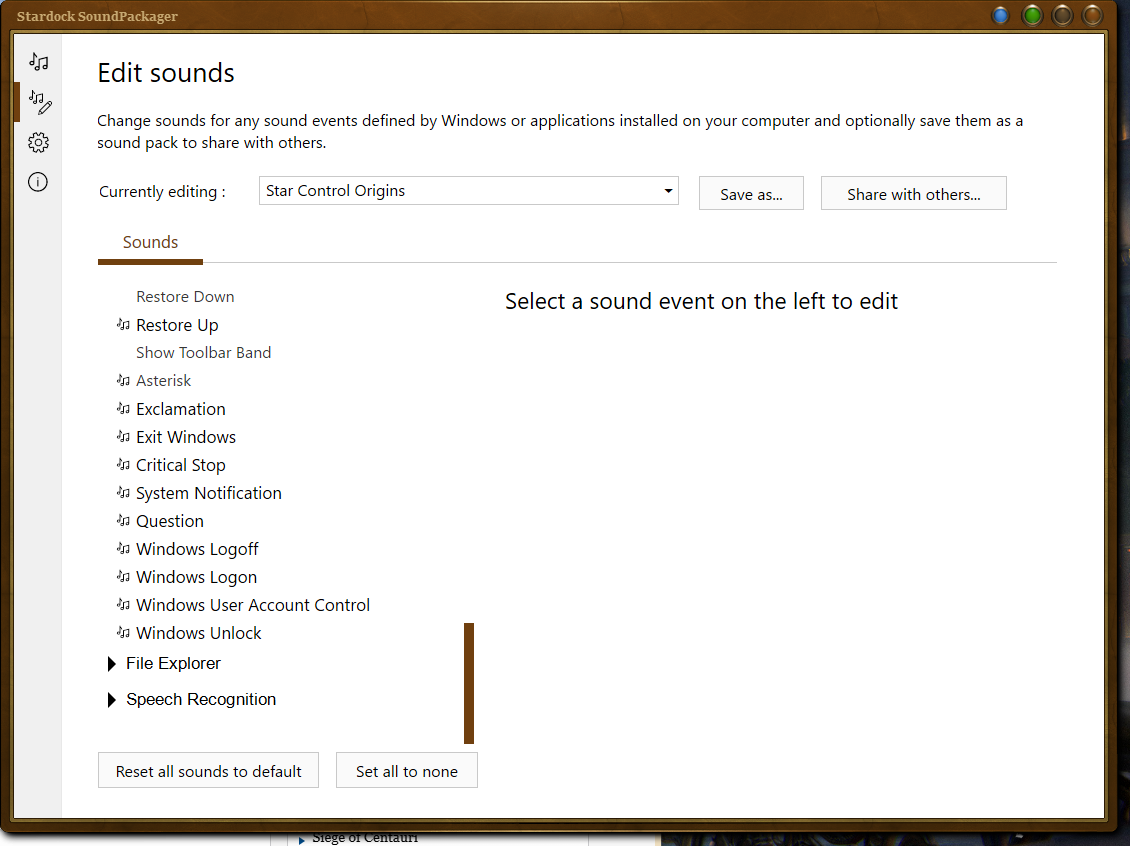The image size is (1130, 846).
Task: Click the music icon beside Windows Logon
Action: point(123,577)
